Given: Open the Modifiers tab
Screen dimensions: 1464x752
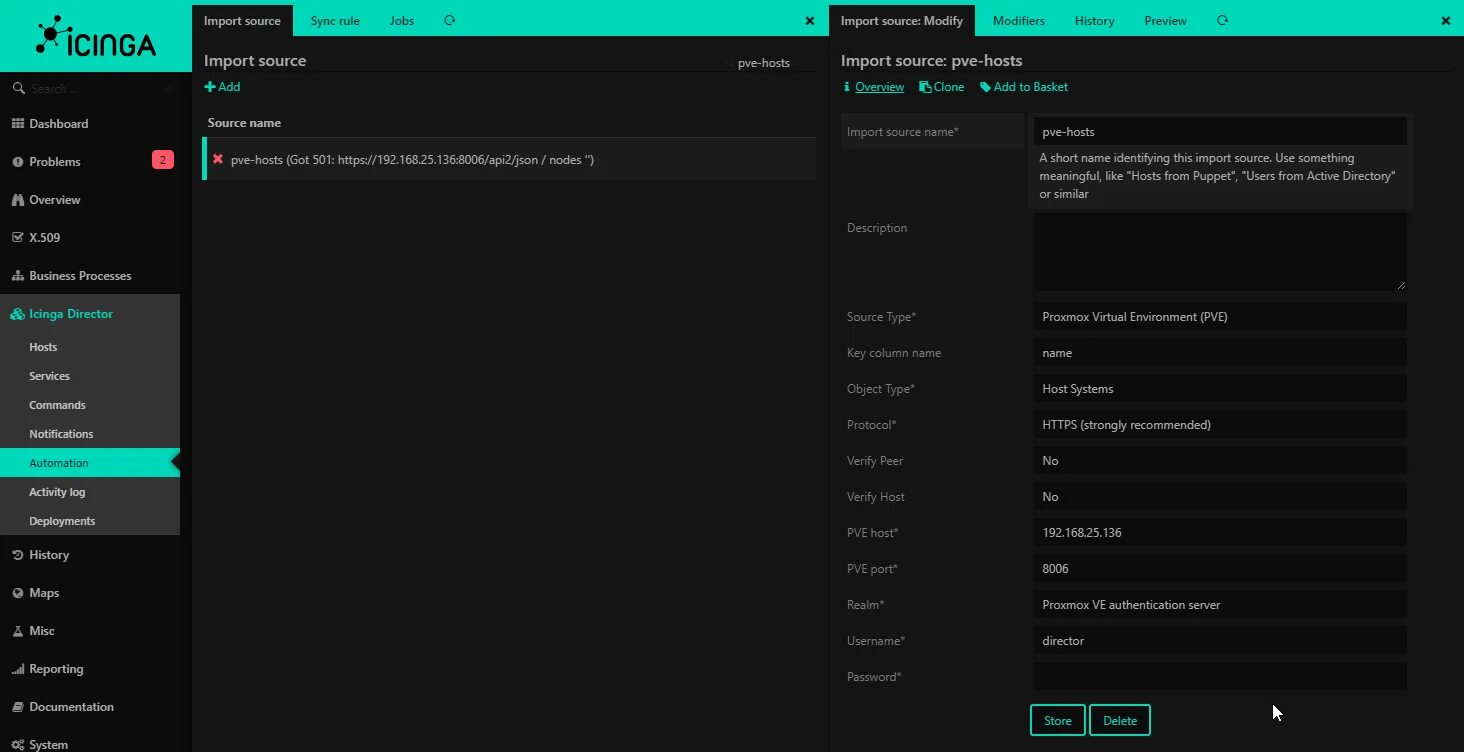Looking at the screenshot, I should point(1019,20).
